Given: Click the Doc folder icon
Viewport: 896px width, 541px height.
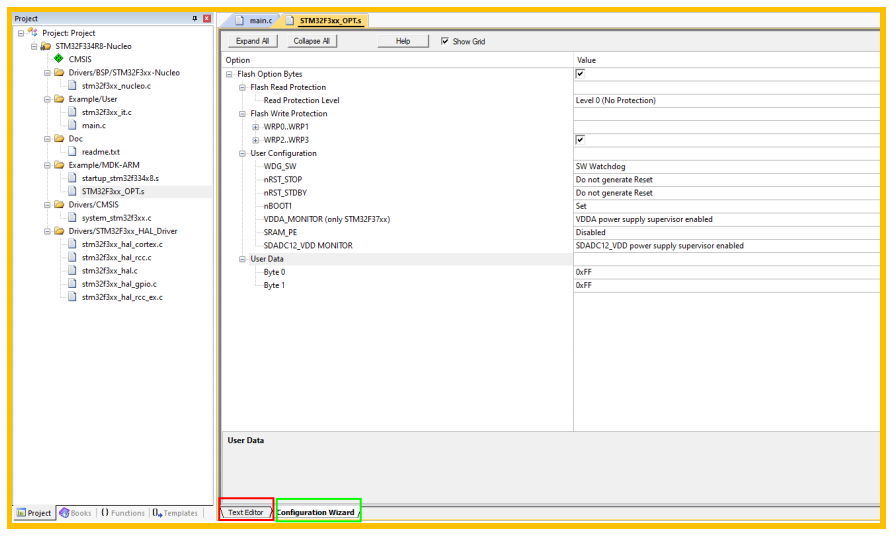Looking at the screenshot, I should coord(59,138).
